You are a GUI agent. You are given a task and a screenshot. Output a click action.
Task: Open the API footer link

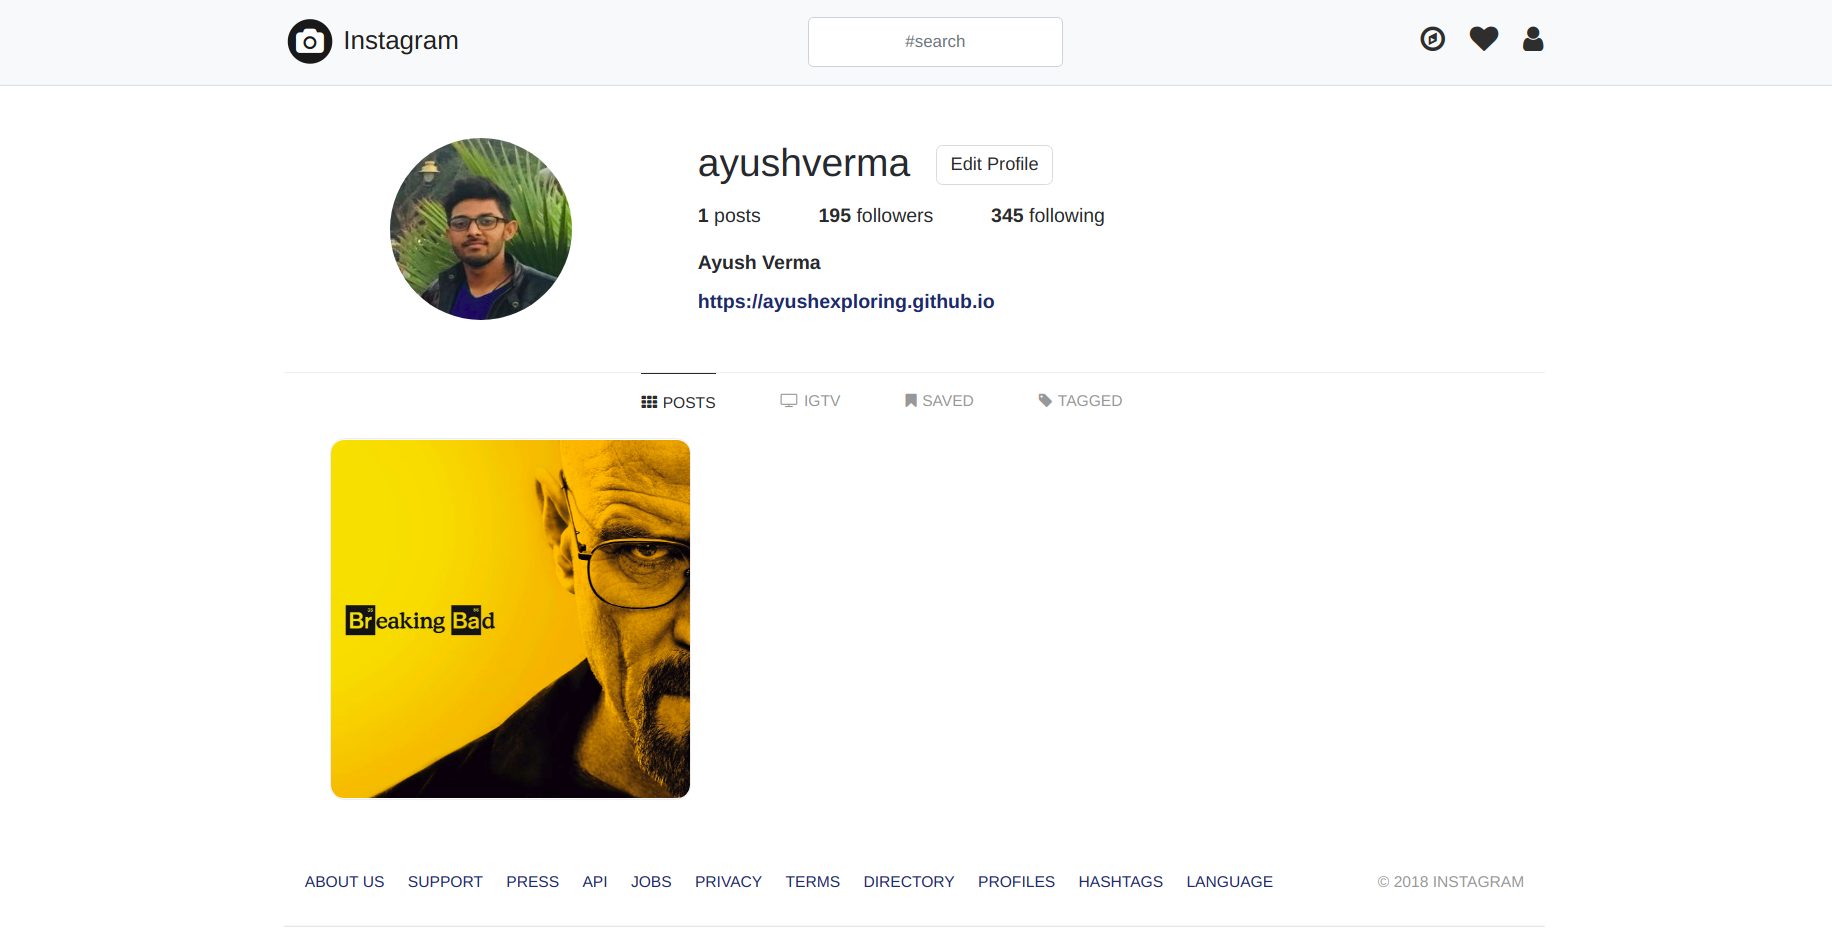point(595,882)
